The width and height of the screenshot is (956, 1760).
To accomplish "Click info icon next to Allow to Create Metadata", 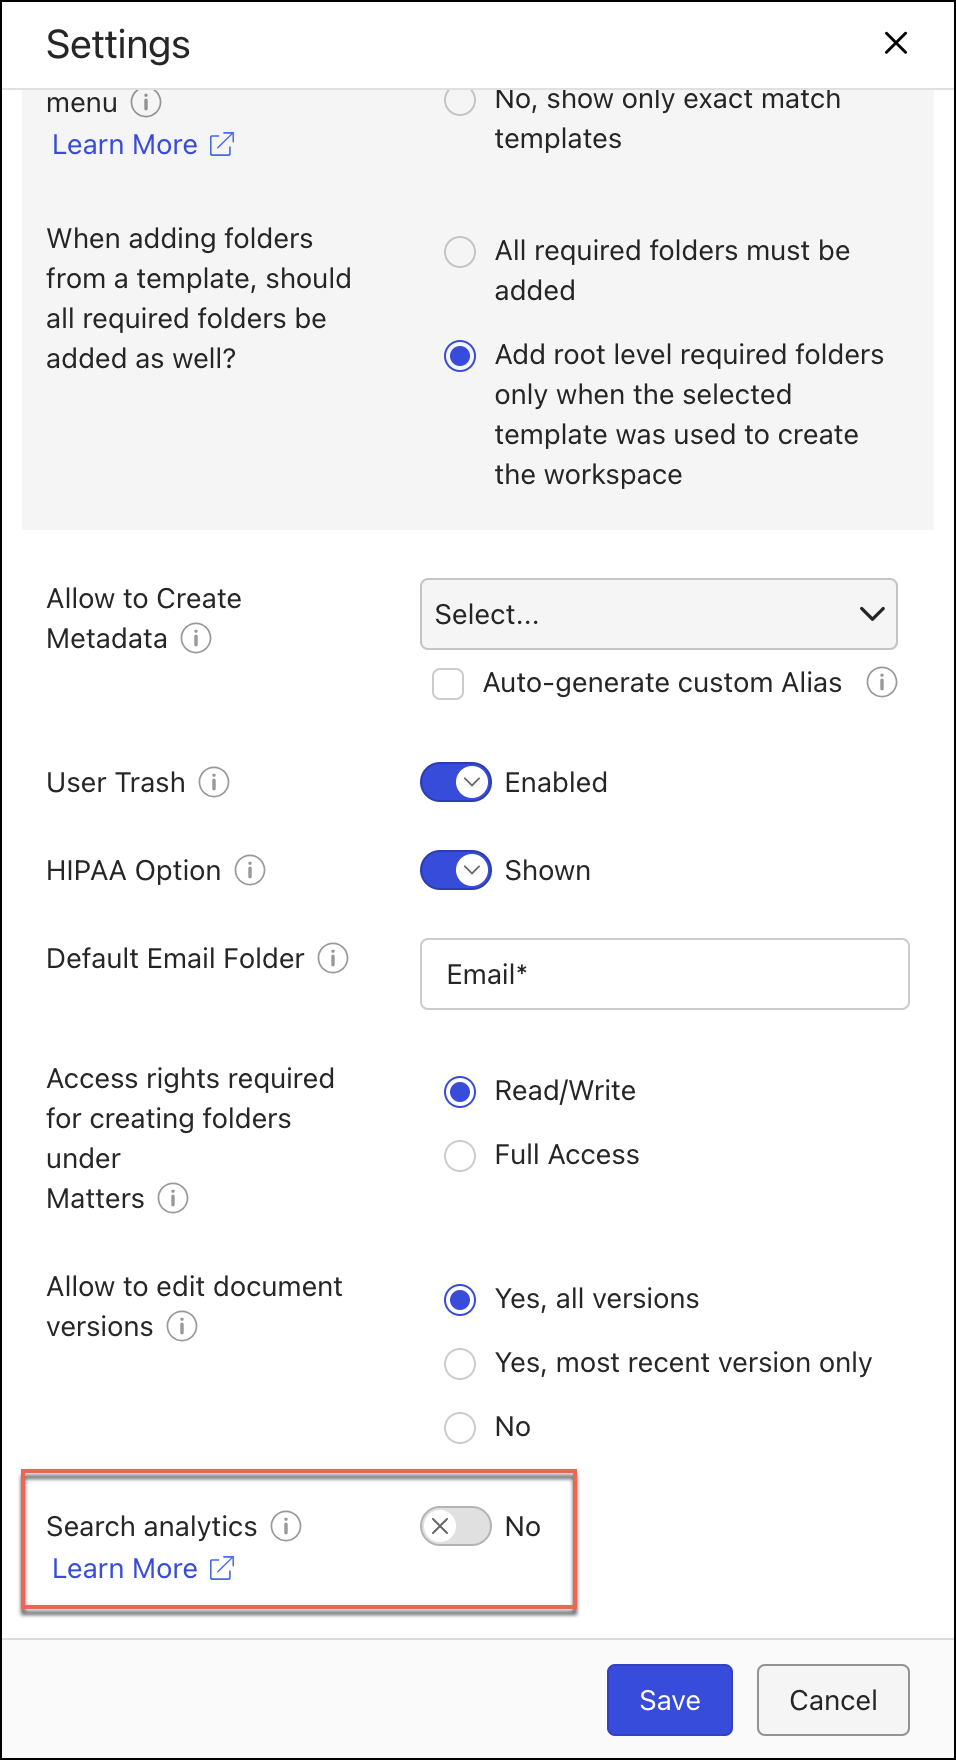I will [196, 638].
